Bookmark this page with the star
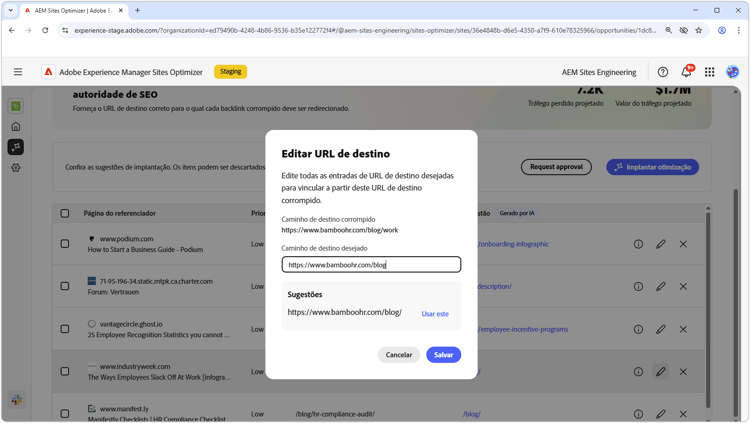The height and width of the screenshot is (423, 750). pyautogui.click(x=699, y=30)
